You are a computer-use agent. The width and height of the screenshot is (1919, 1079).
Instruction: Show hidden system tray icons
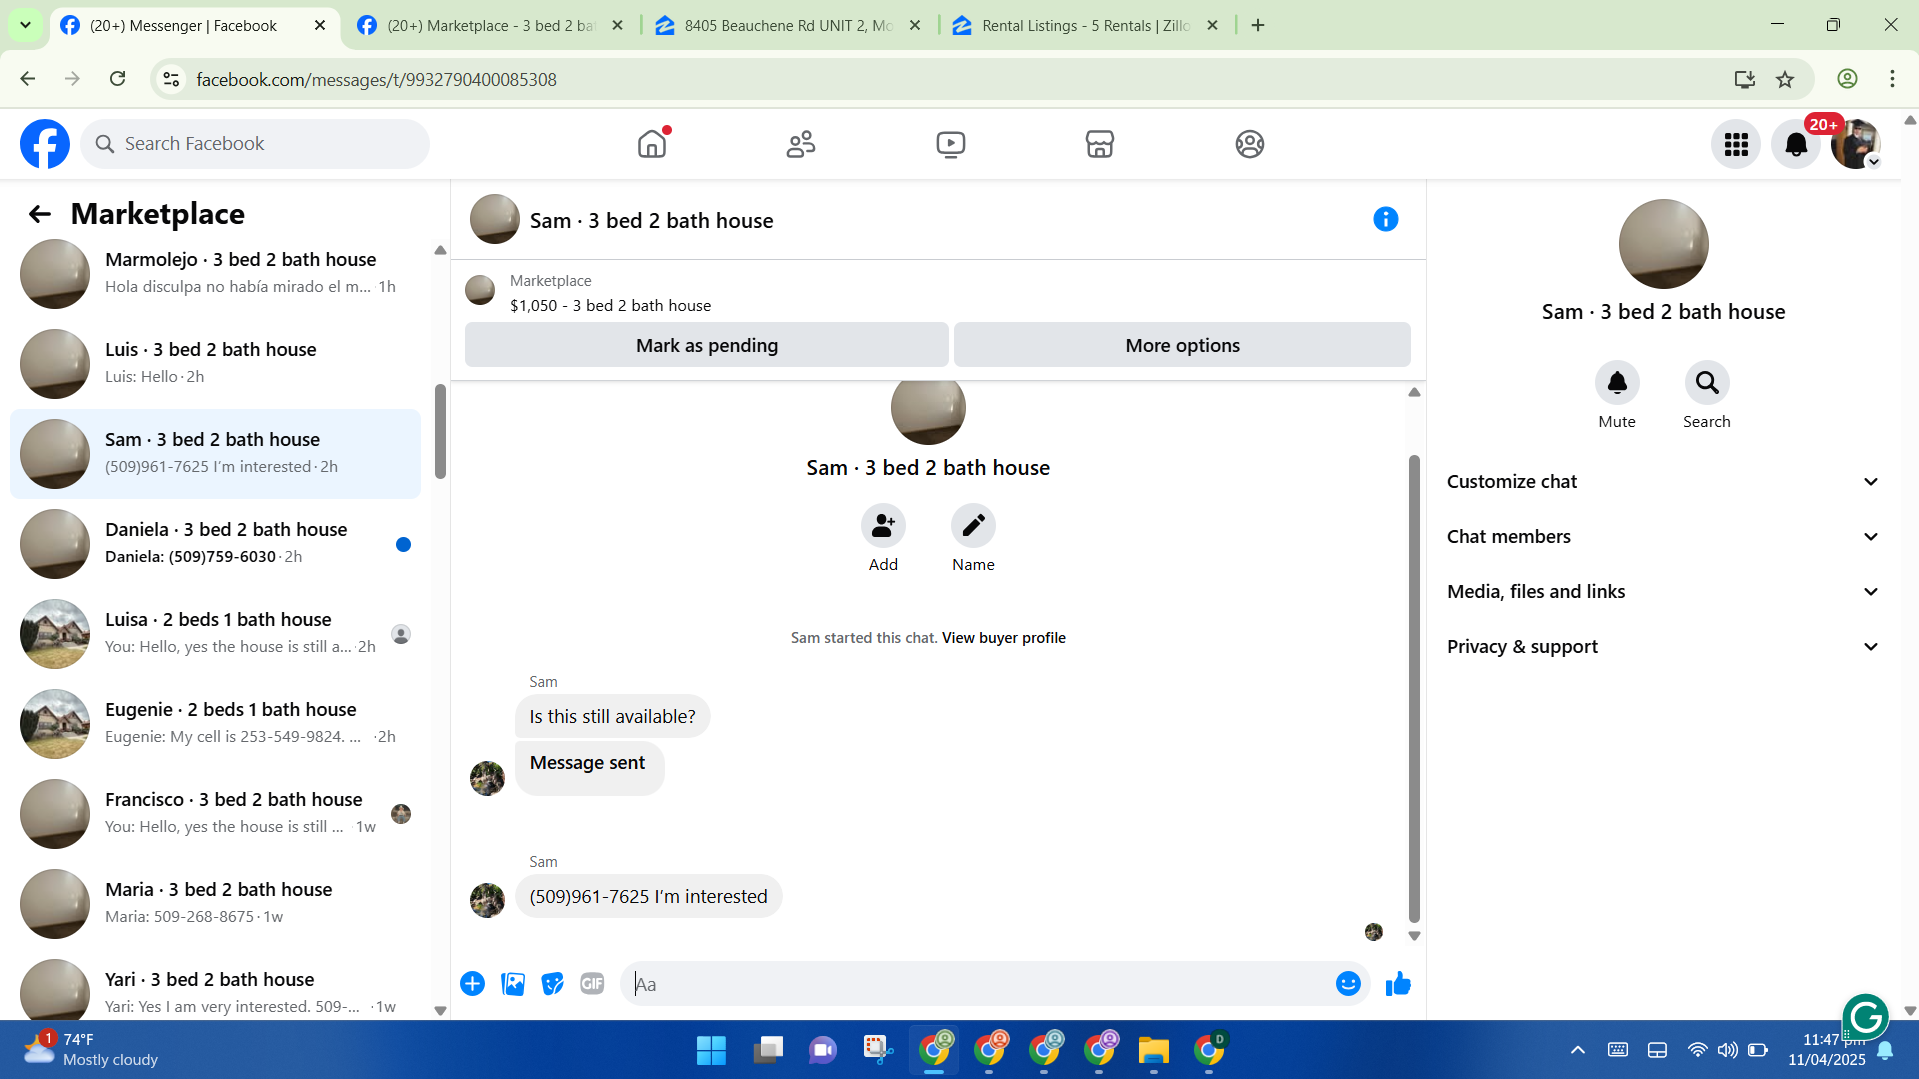1577,1050
